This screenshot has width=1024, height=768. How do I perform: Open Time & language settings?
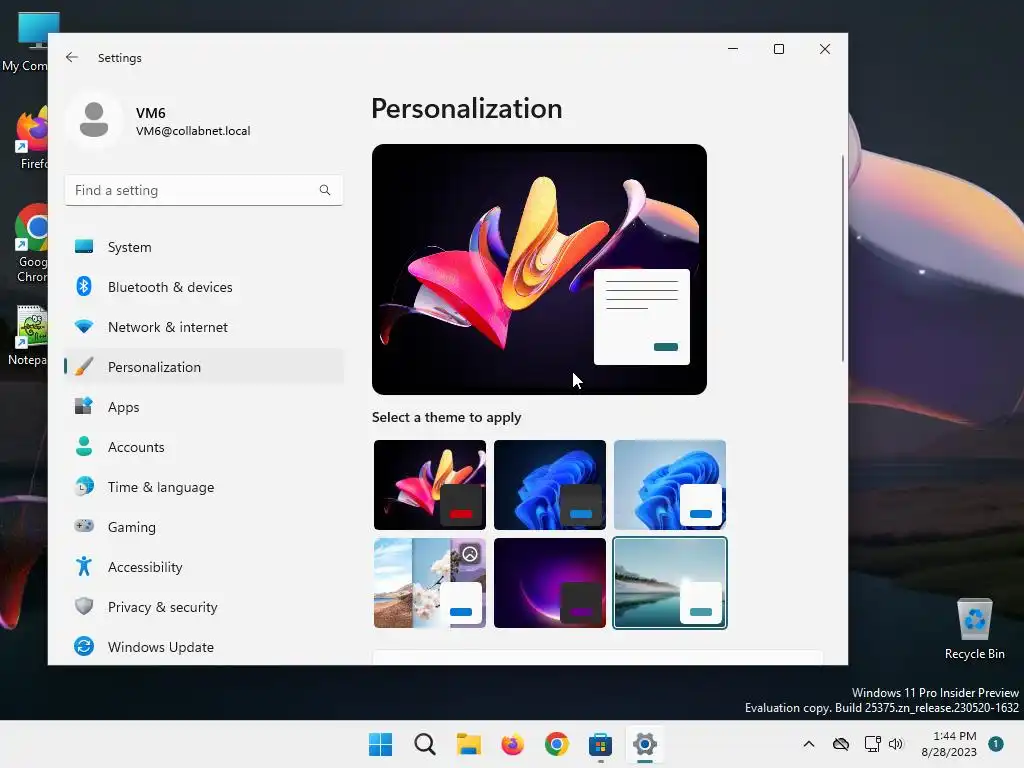coord(204,487)
